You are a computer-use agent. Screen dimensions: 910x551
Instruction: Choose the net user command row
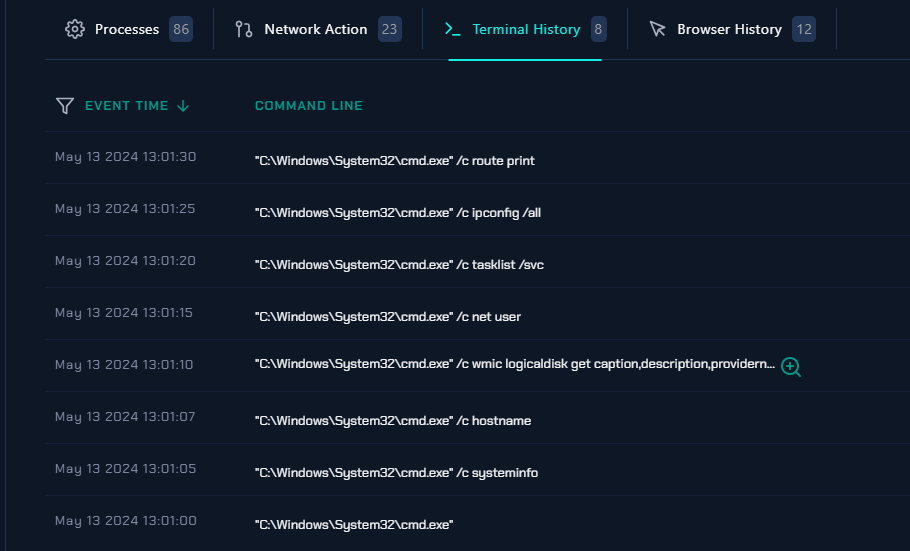(388, 316)
